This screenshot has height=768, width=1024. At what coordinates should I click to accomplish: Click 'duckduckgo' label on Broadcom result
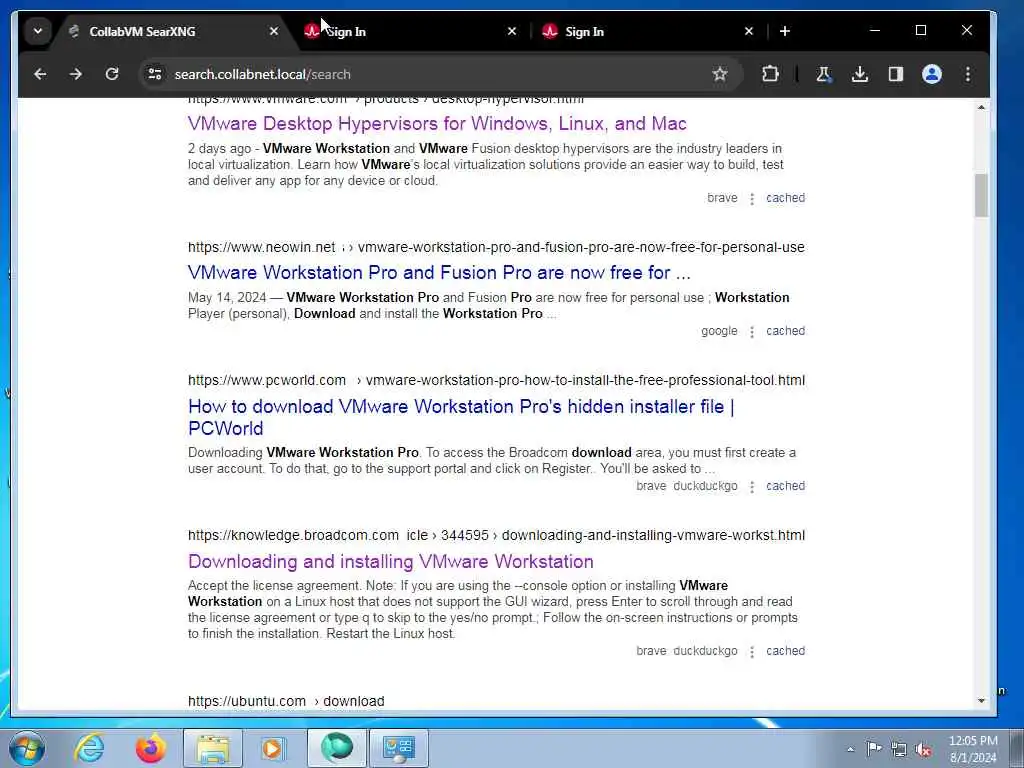pyautogui.click(x=705, y=651)
